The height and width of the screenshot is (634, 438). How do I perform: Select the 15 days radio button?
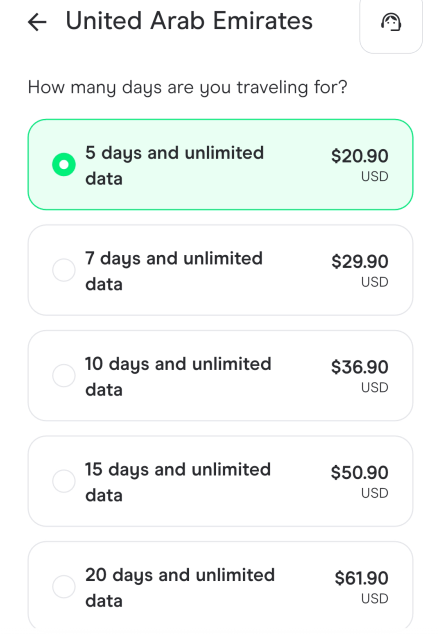(x=64, y=481)
